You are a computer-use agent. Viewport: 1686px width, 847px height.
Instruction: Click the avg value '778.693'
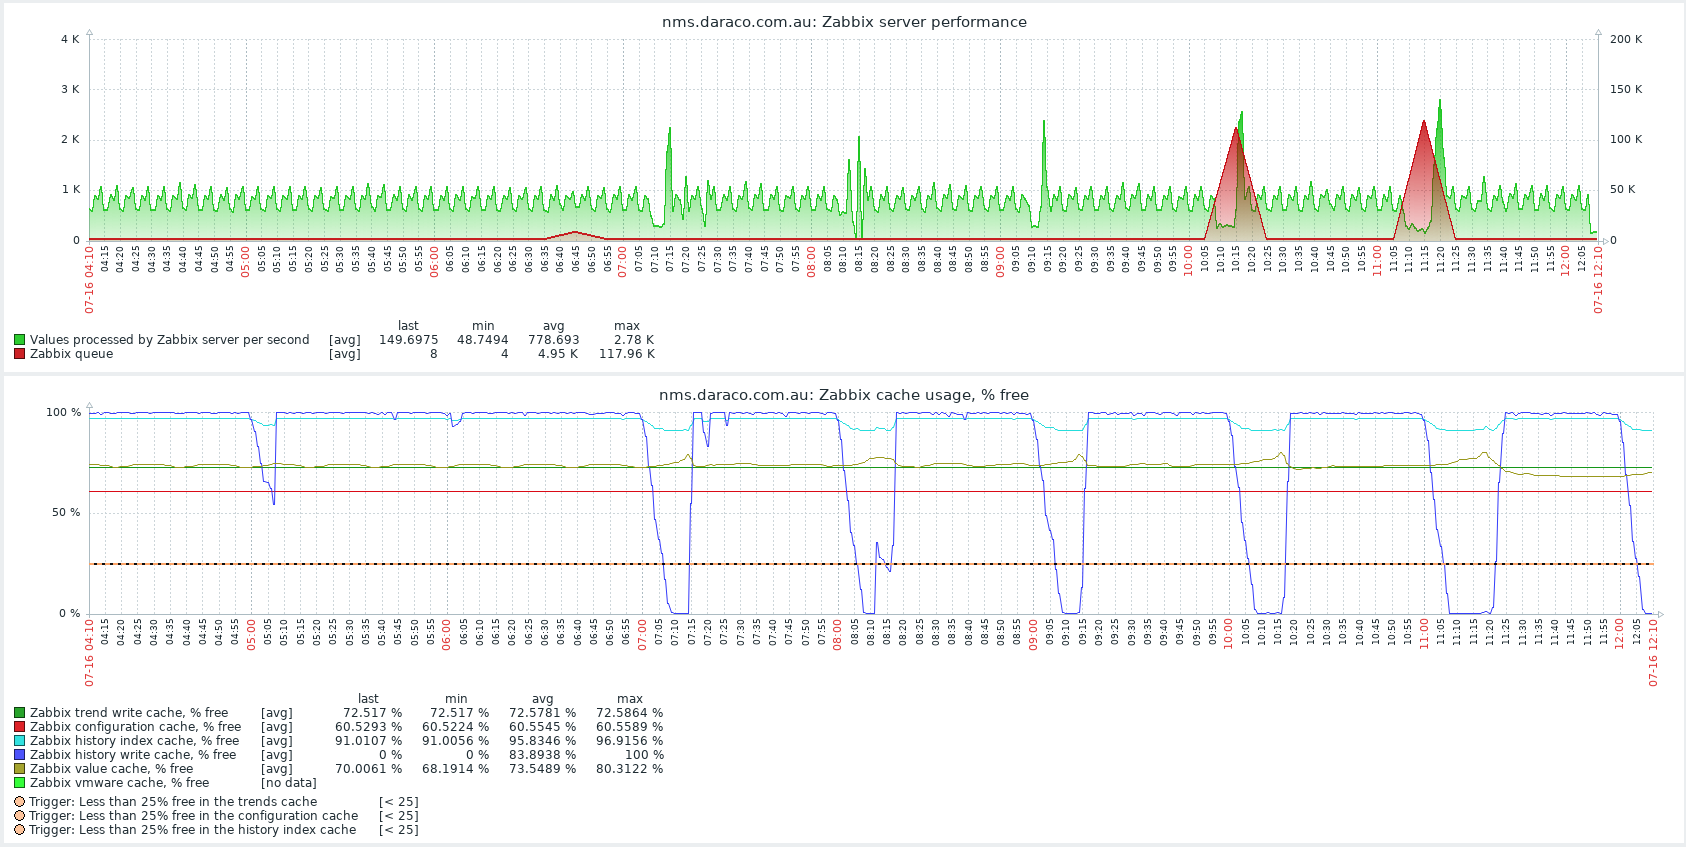[x=553, y=340]
